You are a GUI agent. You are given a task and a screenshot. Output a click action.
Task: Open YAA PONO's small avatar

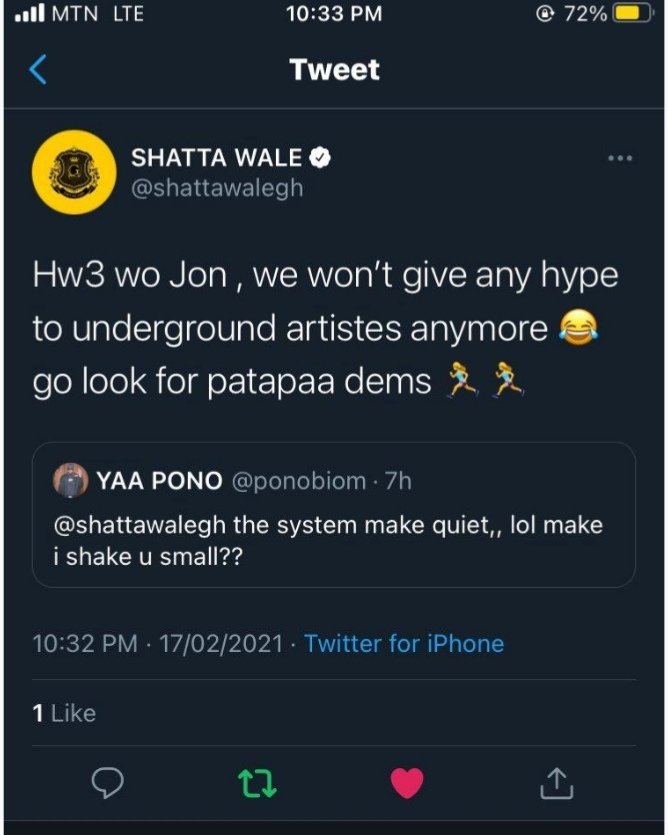[x=70, y=481]
